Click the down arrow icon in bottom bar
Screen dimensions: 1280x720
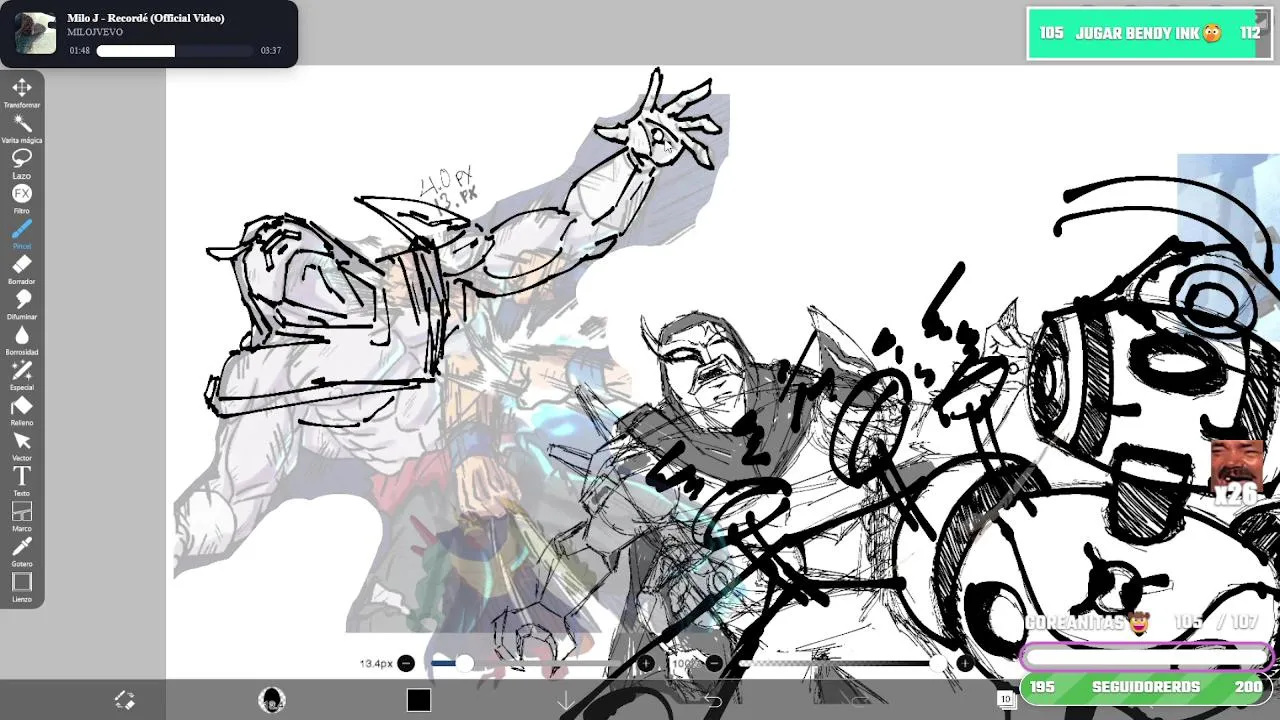click(565, 701)
